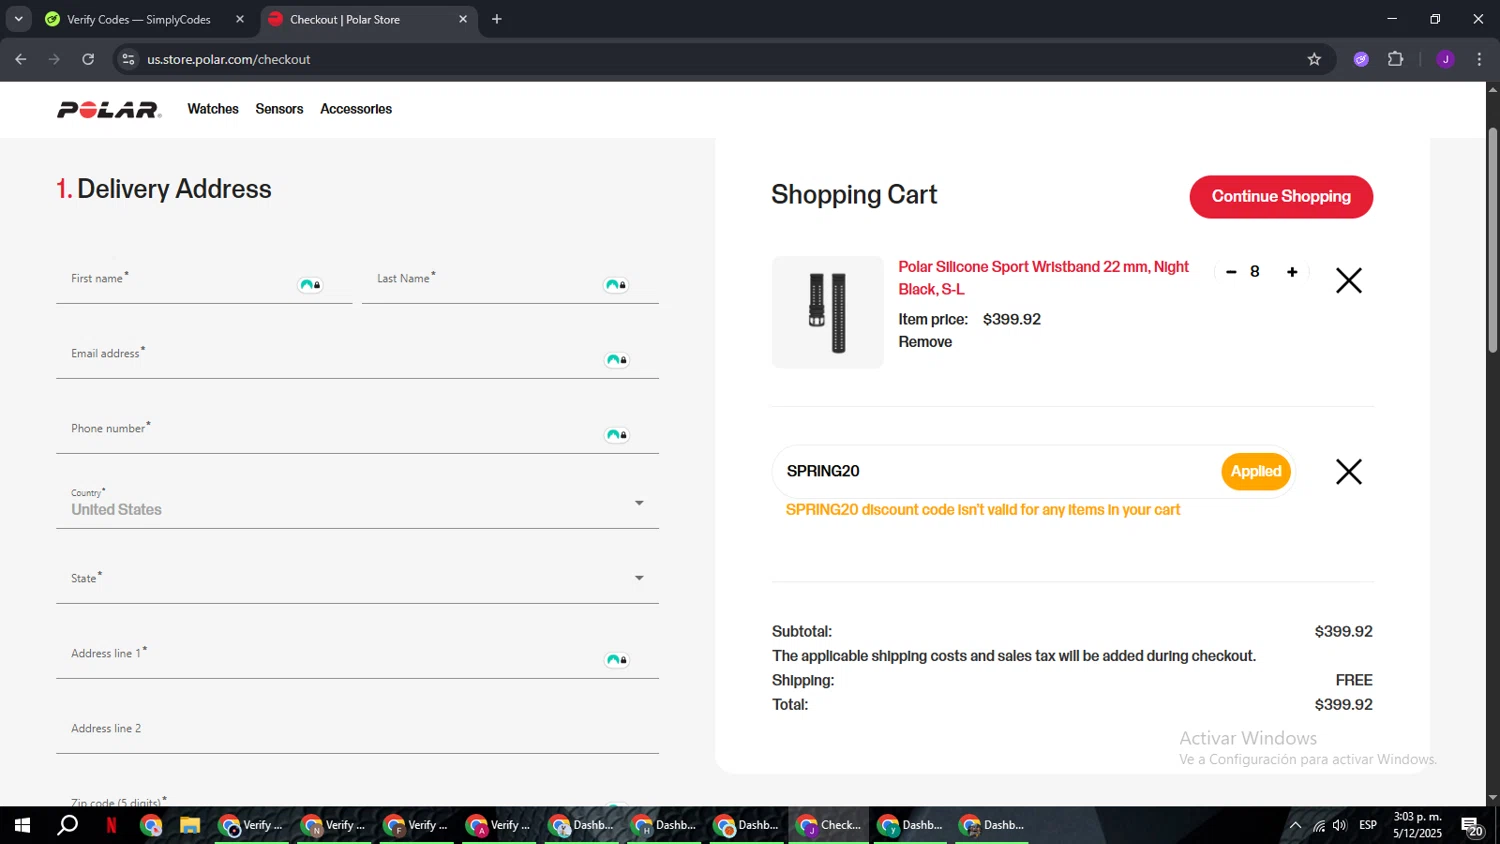
Task: Open the Sensors menu
Action: [279, 109]
